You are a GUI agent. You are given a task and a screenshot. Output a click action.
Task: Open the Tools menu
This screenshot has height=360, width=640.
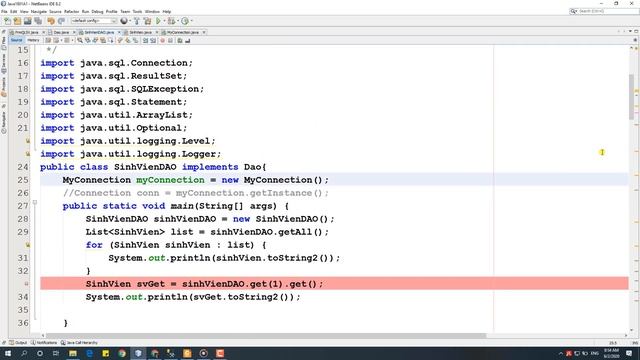[137, 11]
